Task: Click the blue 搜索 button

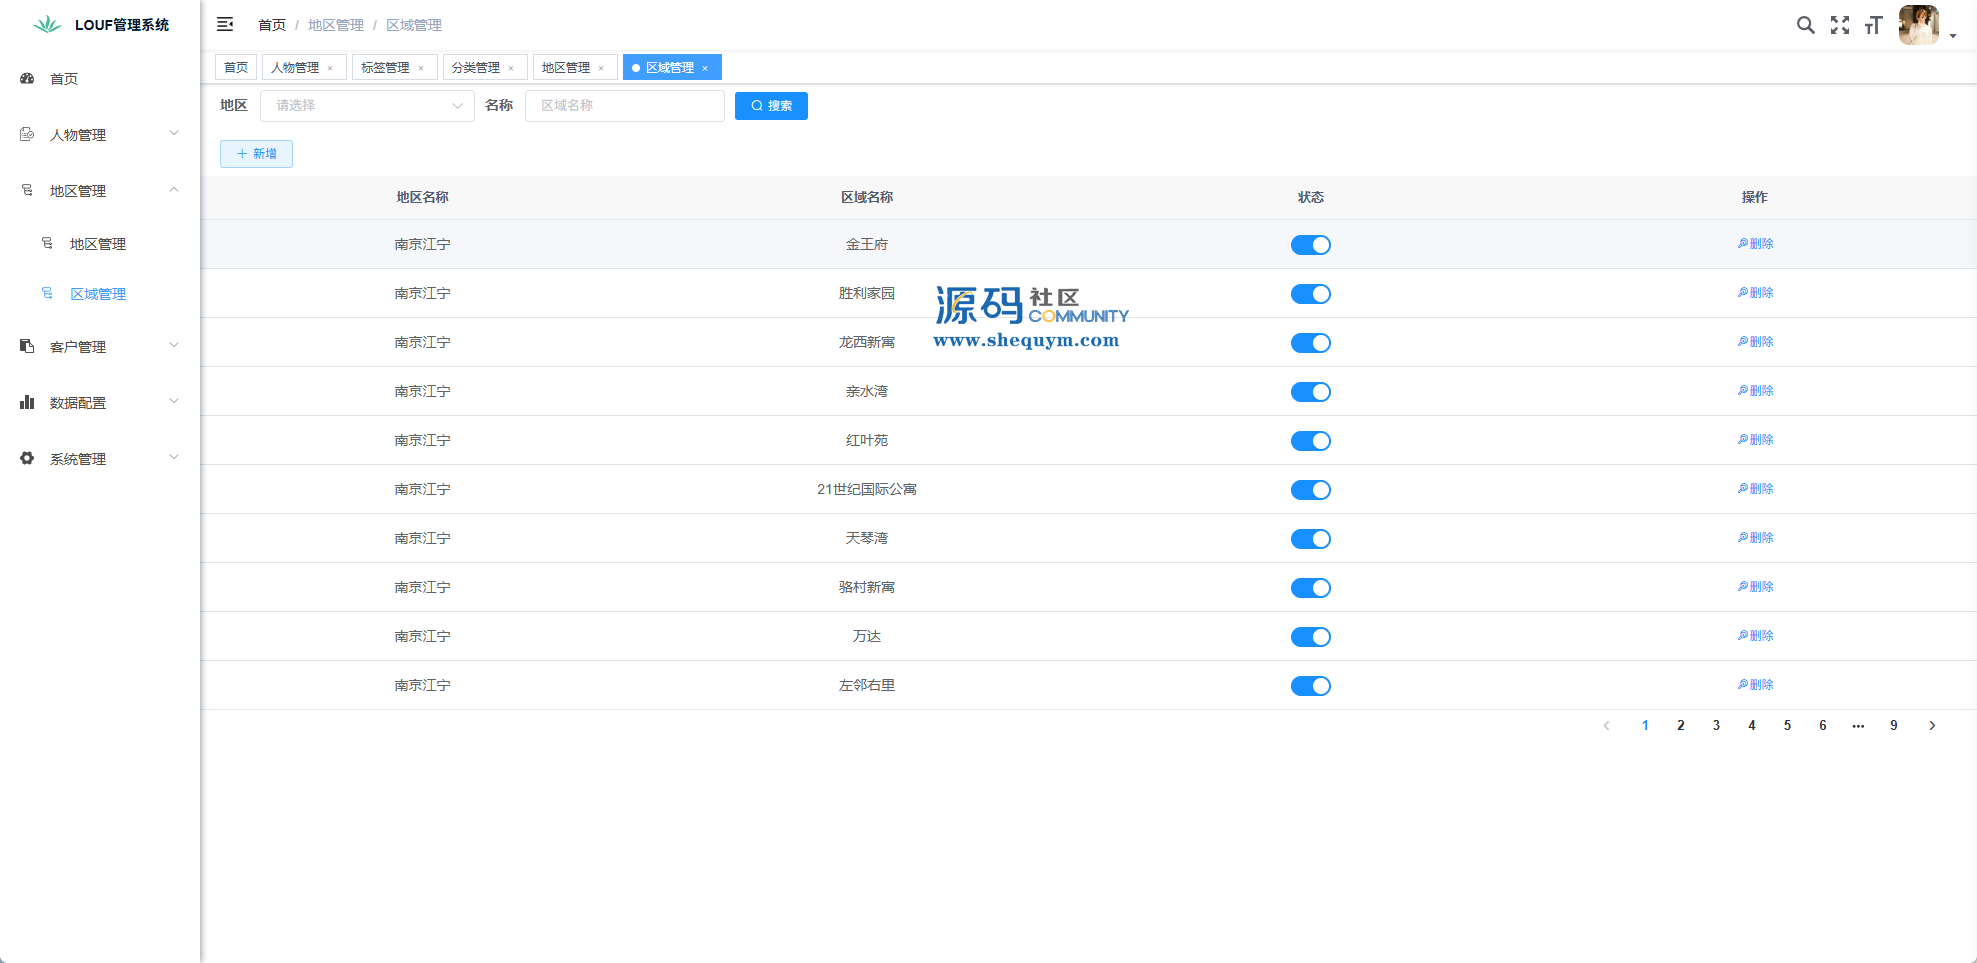Action: (770, 106)
